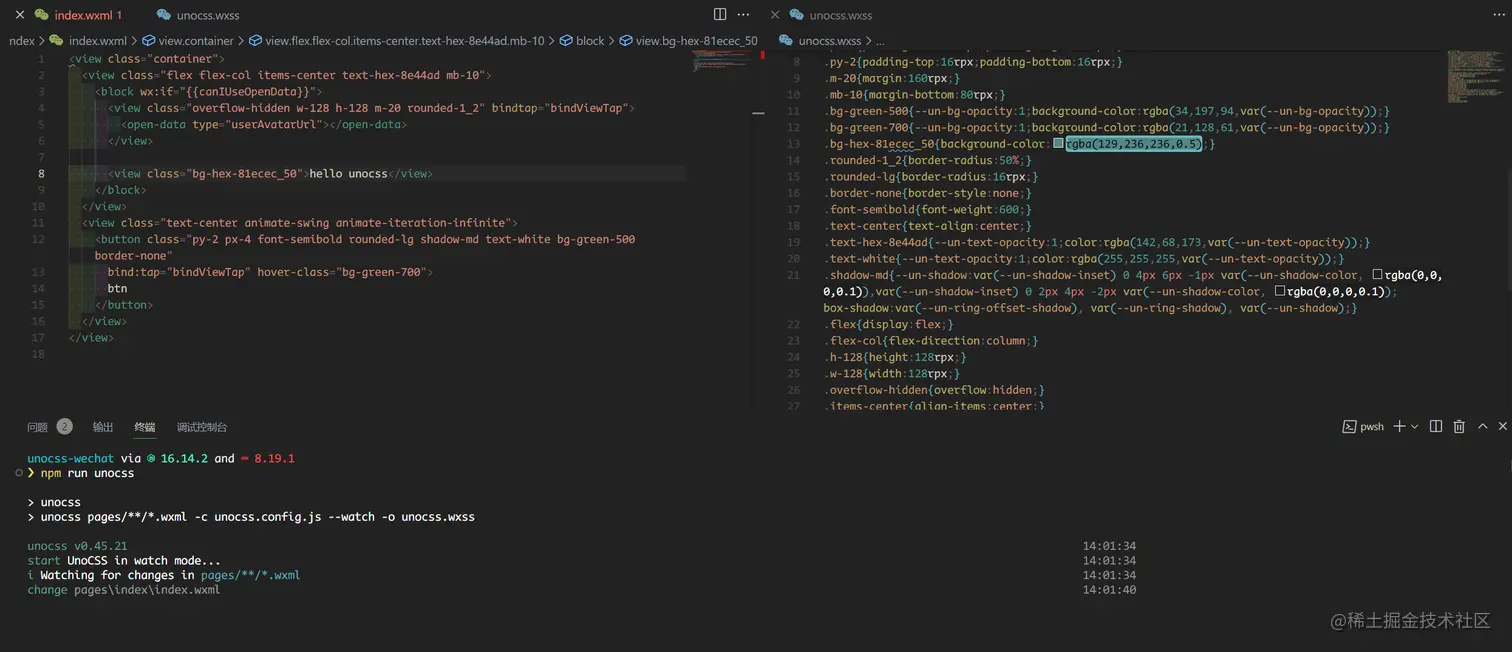1512x652 pixels.
Task: Kill the terminal using the trash icon
Action: pos(1459,427)
